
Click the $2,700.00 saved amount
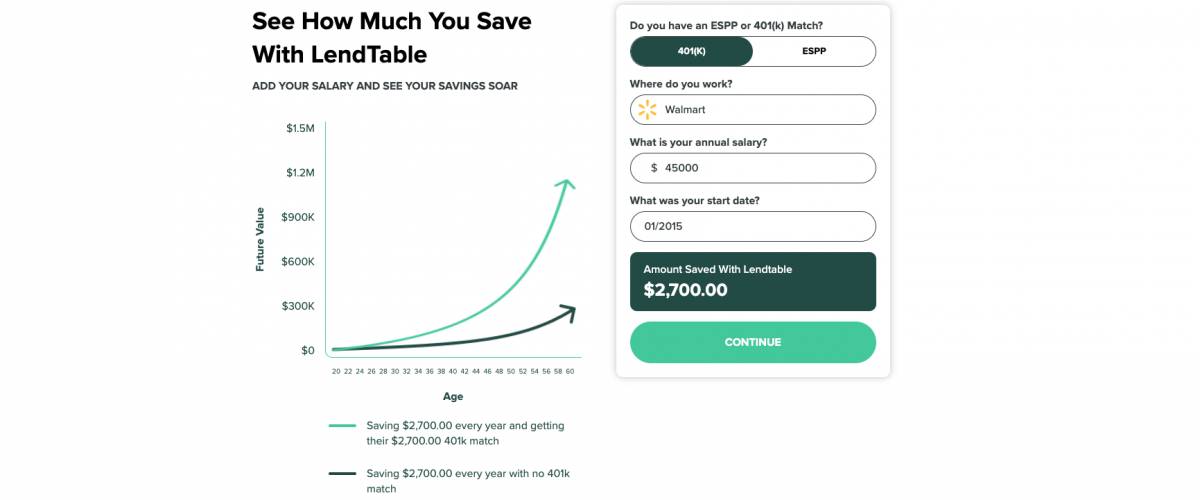(685, 291)
